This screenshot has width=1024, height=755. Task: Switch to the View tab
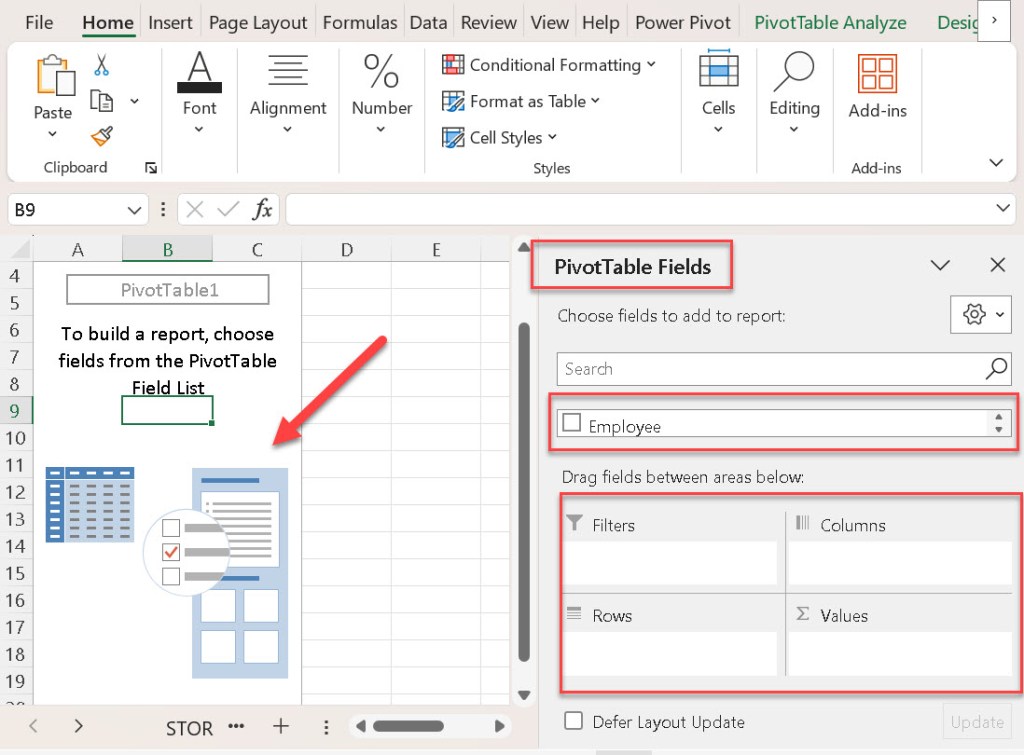[549, 23]
